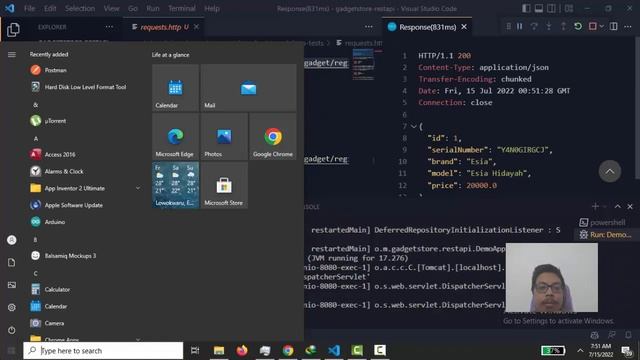Open dropdown arrow next to debug stop button
The width and height of the screenshot is (640, 360).
[x=601, y=27]
